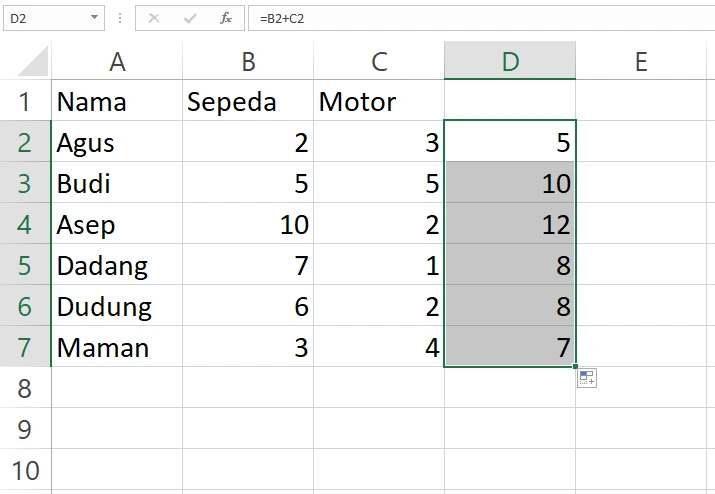Viewport: 715px width, 494px height.
Task: Click the cell containing Sepeda
Action: tap(248, 101)
